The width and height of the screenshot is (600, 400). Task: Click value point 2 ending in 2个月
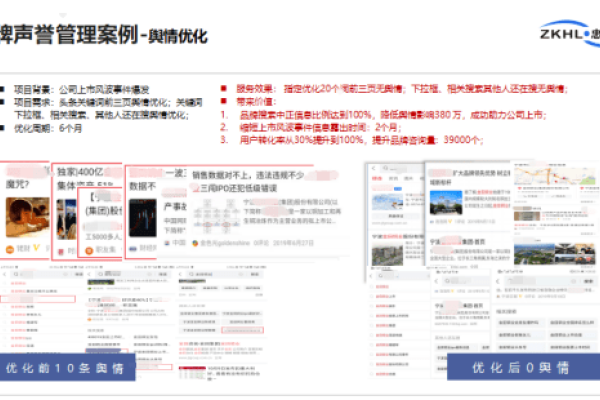click(x=320, y=127)
